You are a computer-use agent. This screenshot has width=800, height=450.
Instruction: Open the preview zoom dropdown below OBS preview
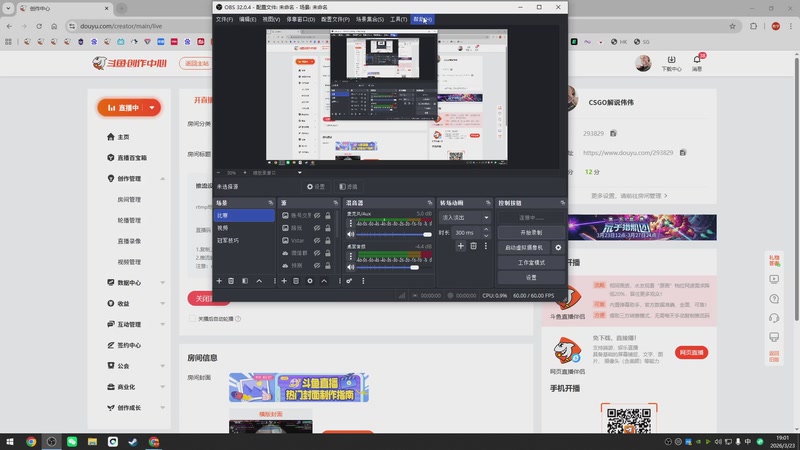(299, 173)
